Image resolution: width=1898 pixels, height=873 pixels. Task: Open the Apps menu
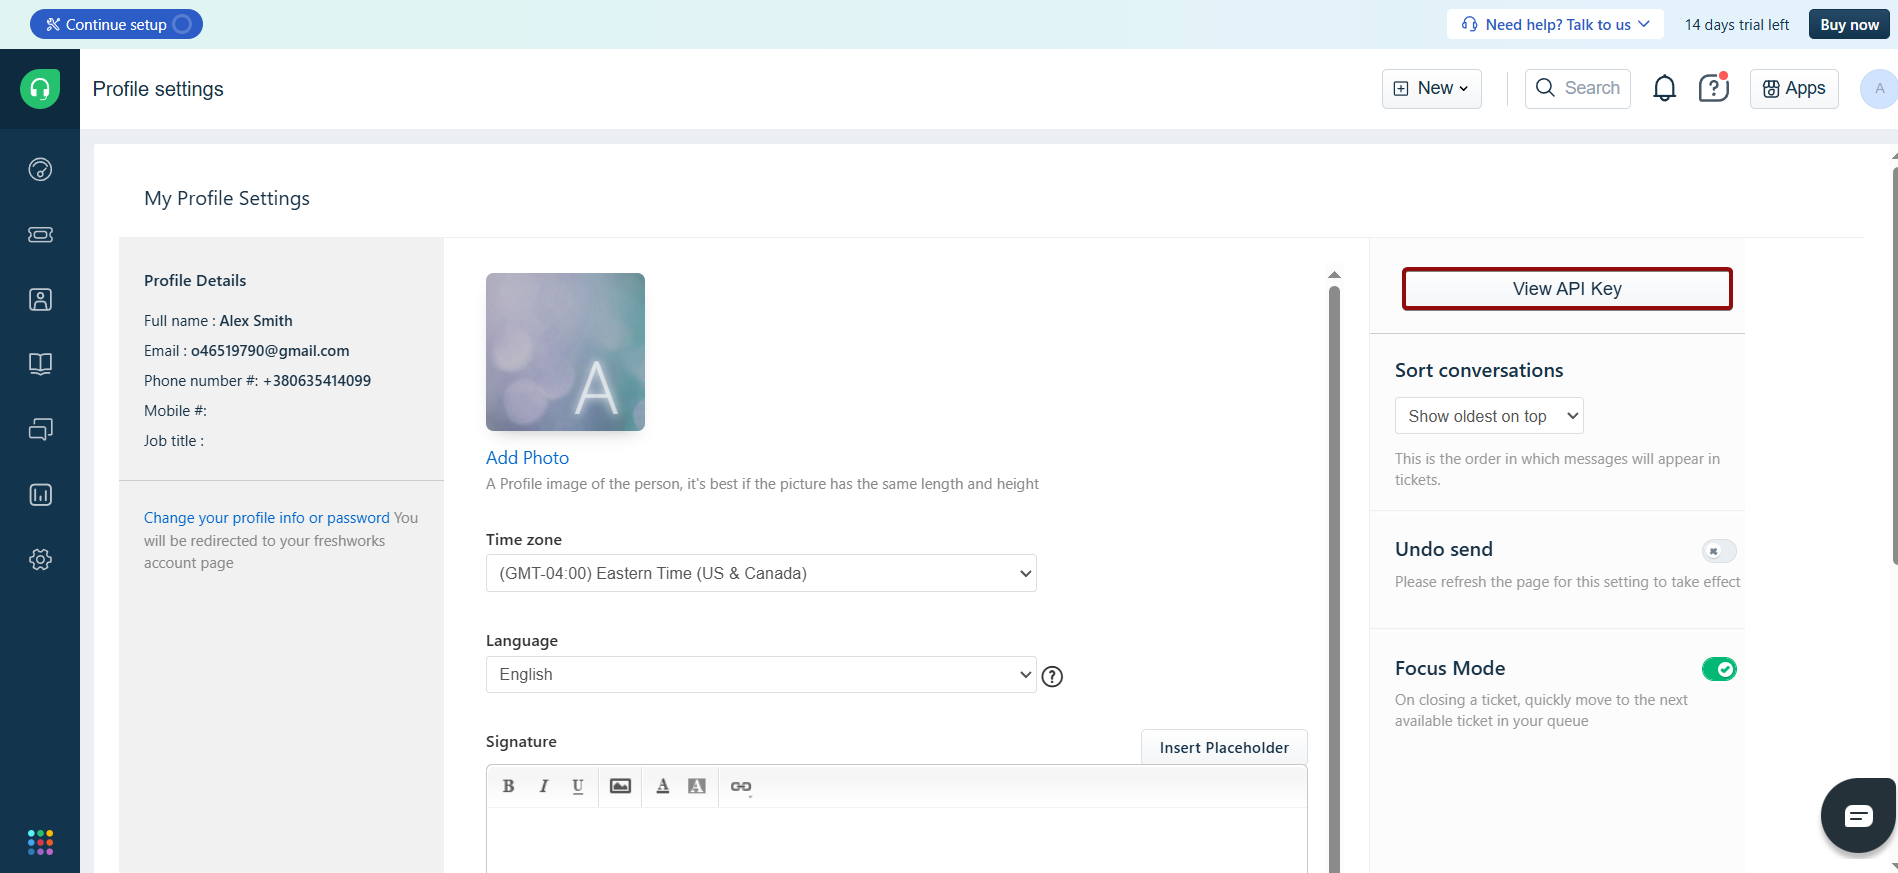point(1793,89)
